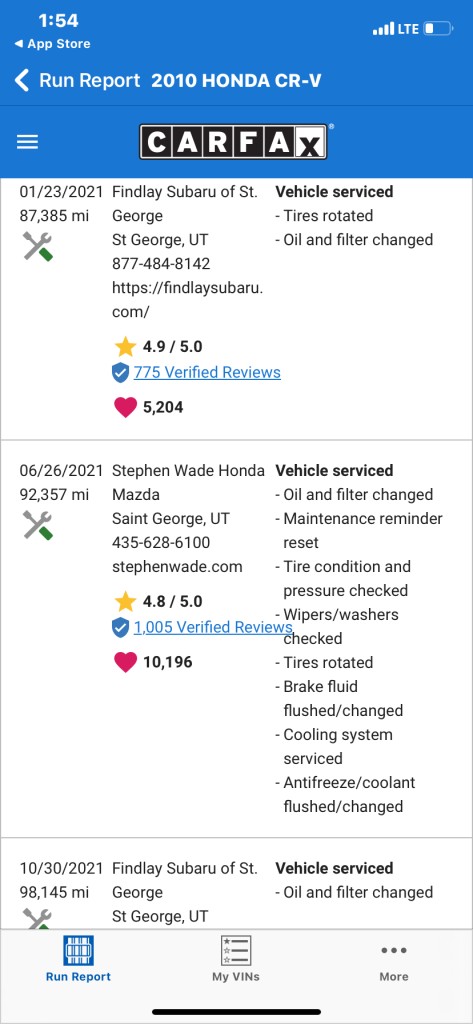Tap Findlay Subaru phone number 877-484-8142
This screenshot has width=473, height=1024.
point(161,264)
